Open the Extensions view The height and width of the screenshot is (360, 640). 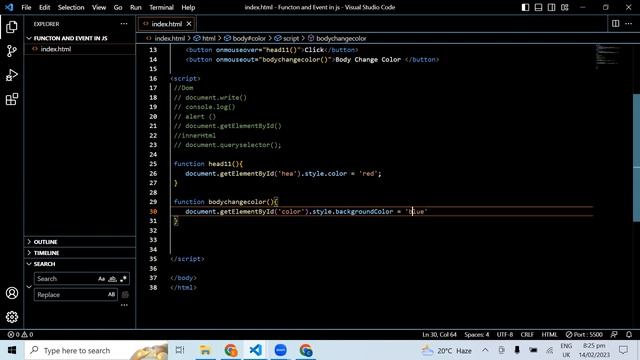click(x=12, y=99)
